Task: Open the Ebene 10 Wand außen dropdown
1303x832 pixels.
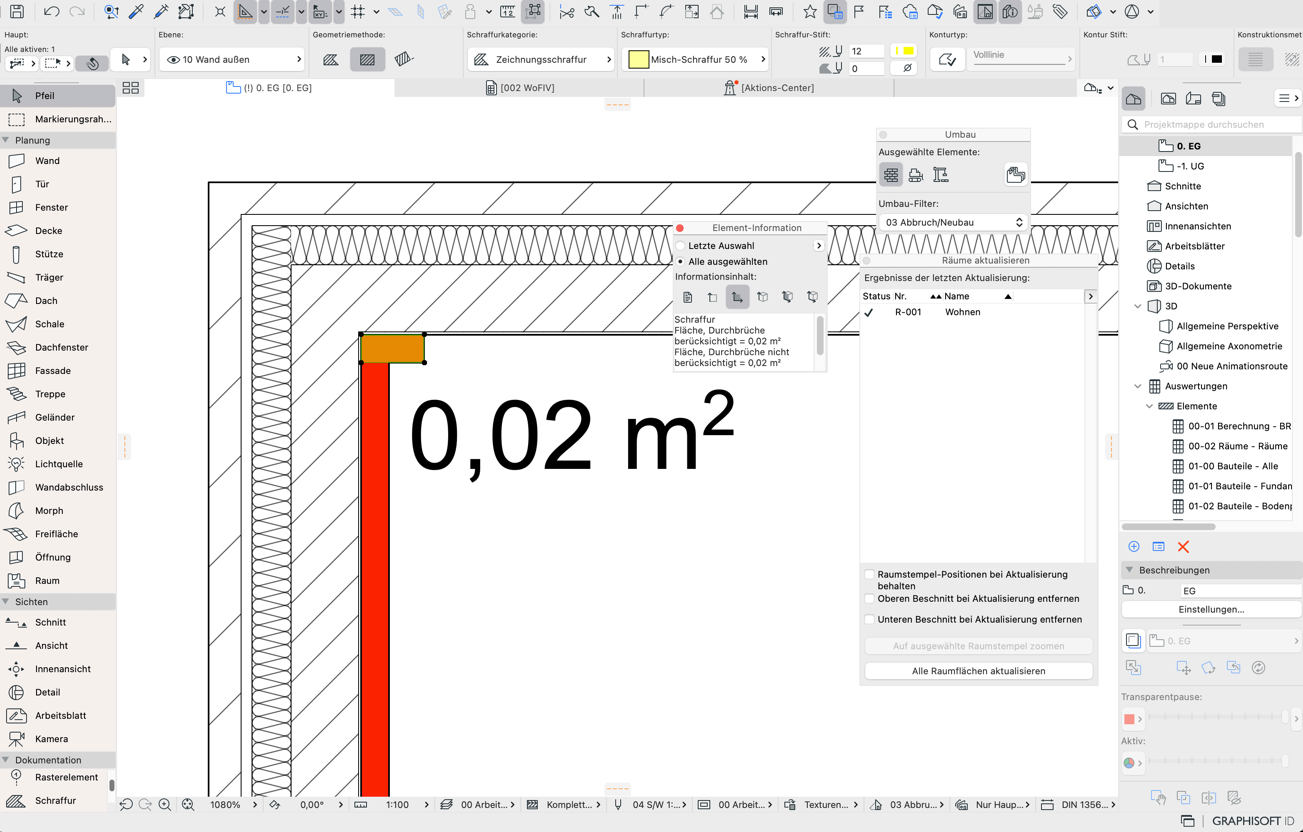Action: pyautogui.click(x=232, y=60)
